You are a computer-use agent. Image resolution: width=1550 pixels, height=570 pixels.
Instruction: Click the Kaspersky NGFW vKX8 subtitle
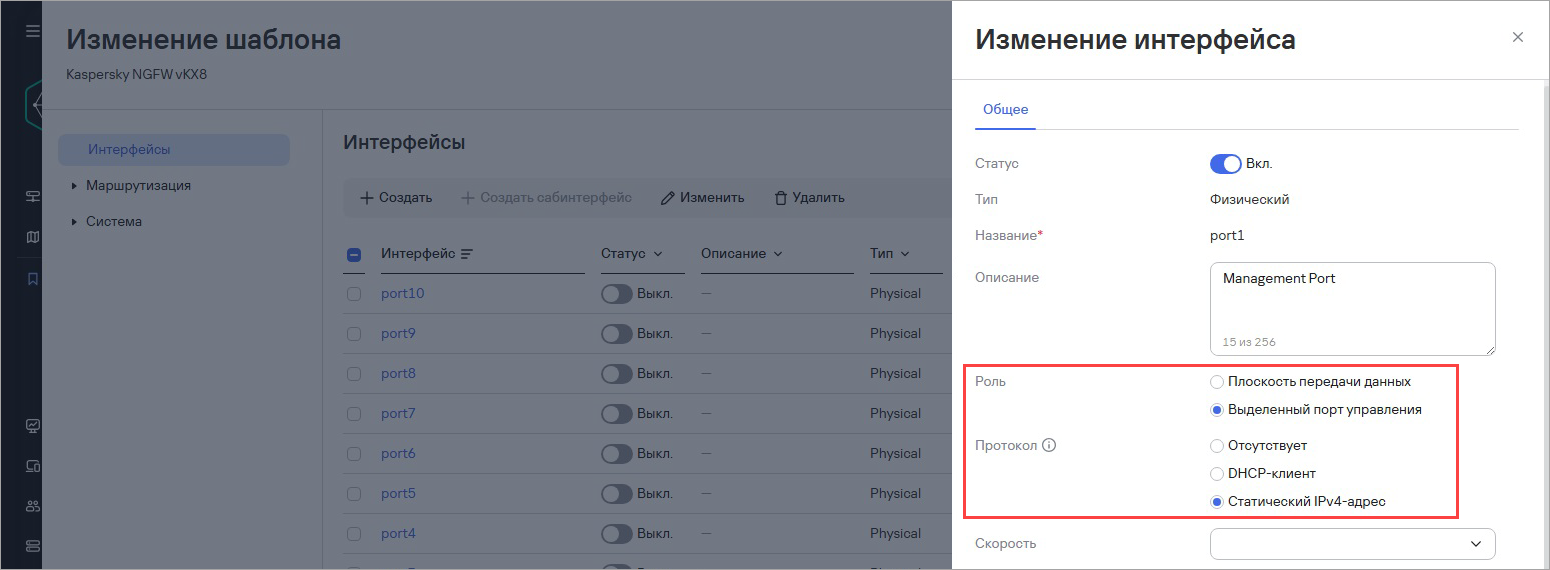click(x=136, y=75)
